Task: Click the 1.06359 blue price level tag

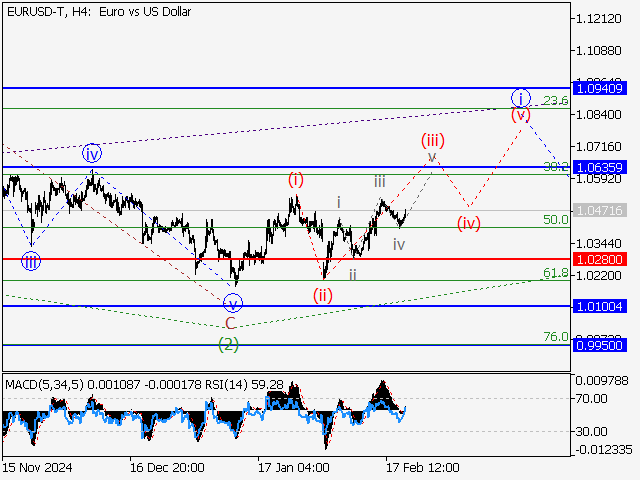Action: (x=600, y=167)
